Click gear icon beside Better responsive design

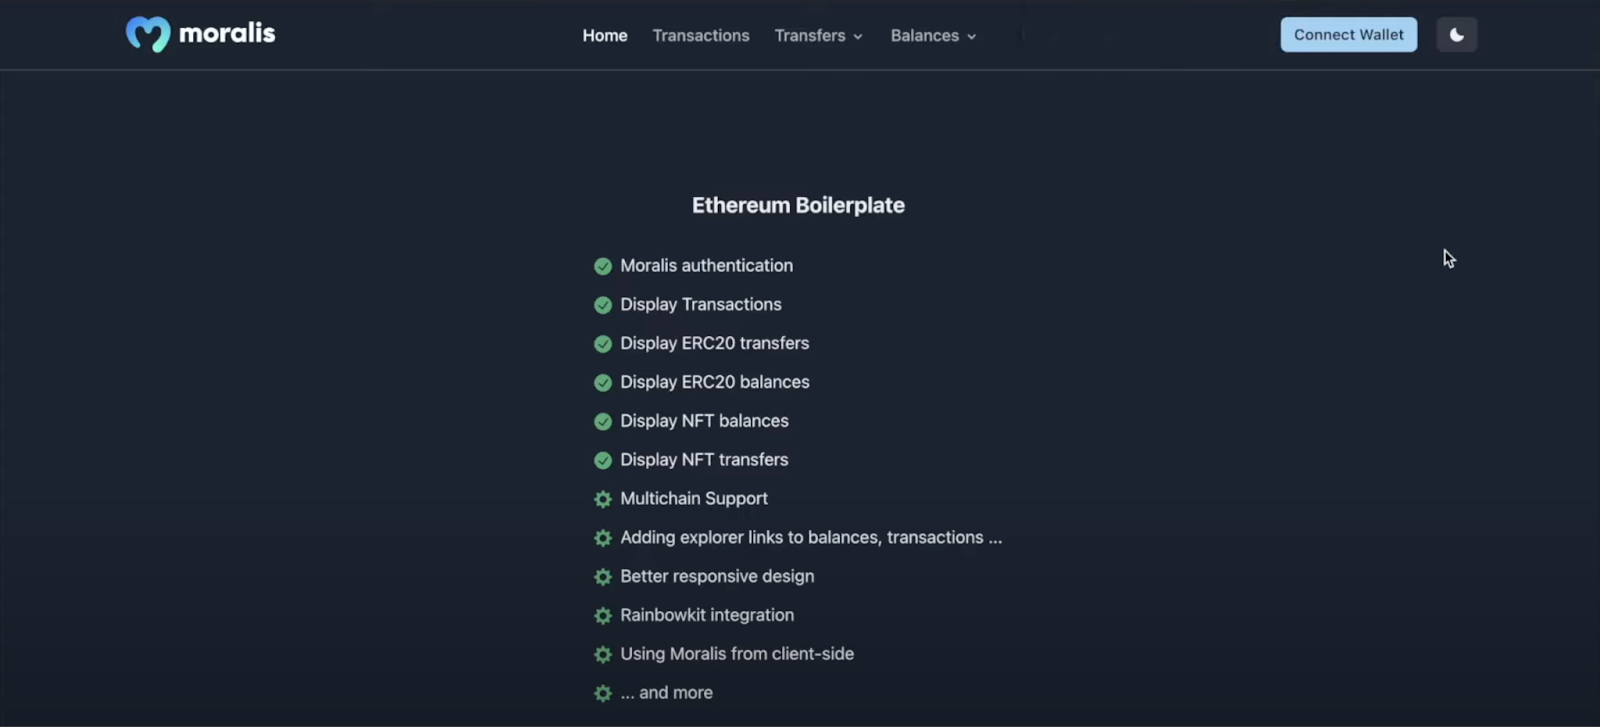coord(603,577)
